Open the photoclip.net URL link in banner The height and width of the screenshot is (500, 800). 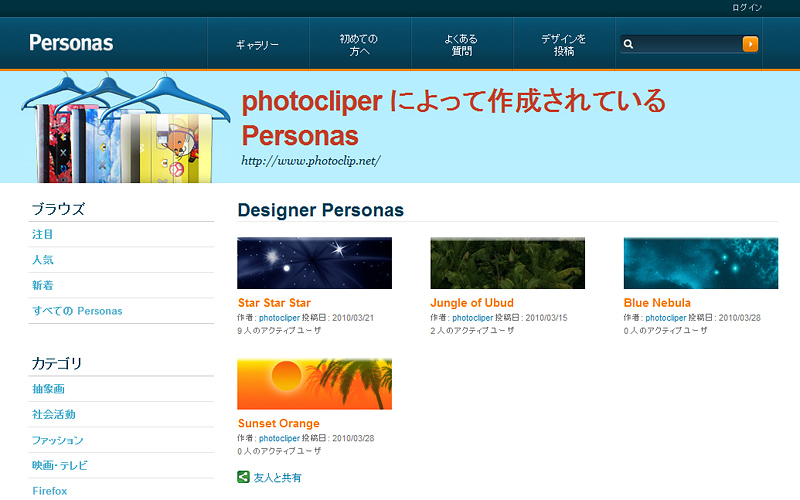[311, 161]
